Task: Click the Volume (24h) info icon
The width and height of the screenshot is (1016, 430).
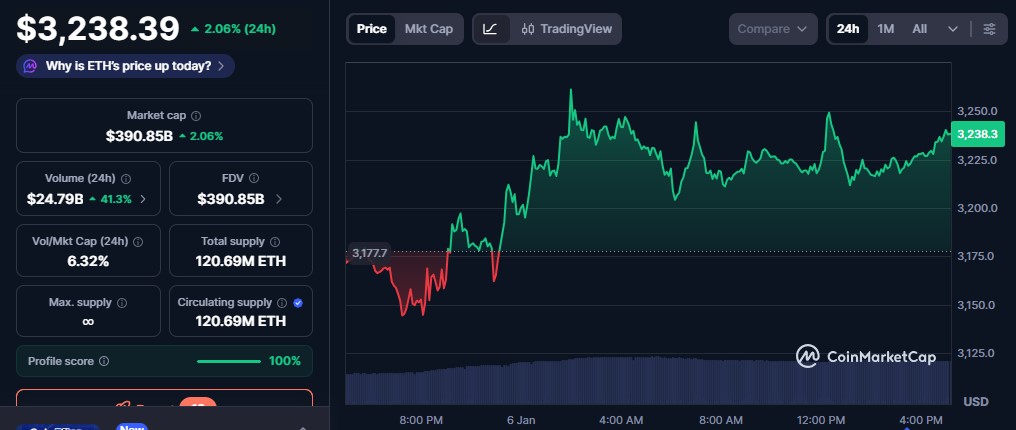Action: click(125, 179)
